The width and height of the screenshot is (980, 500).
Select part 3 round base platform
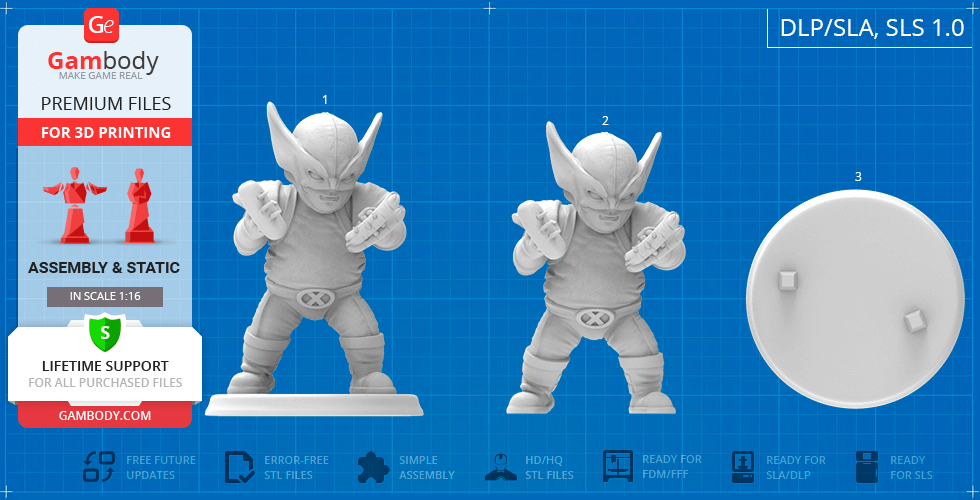(854, 299)
